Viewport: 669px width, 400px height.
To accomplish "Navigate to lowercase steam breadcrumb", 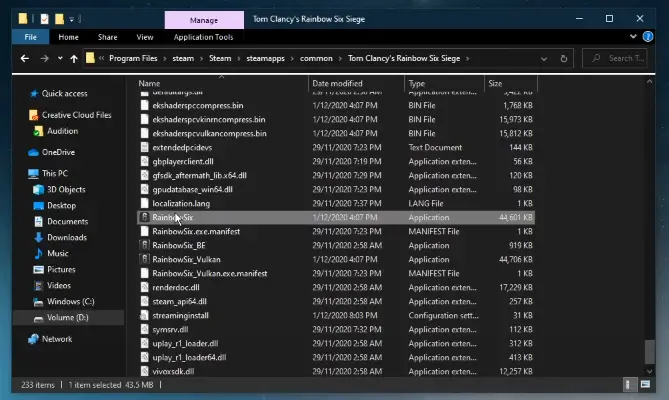I will (183, 58).
